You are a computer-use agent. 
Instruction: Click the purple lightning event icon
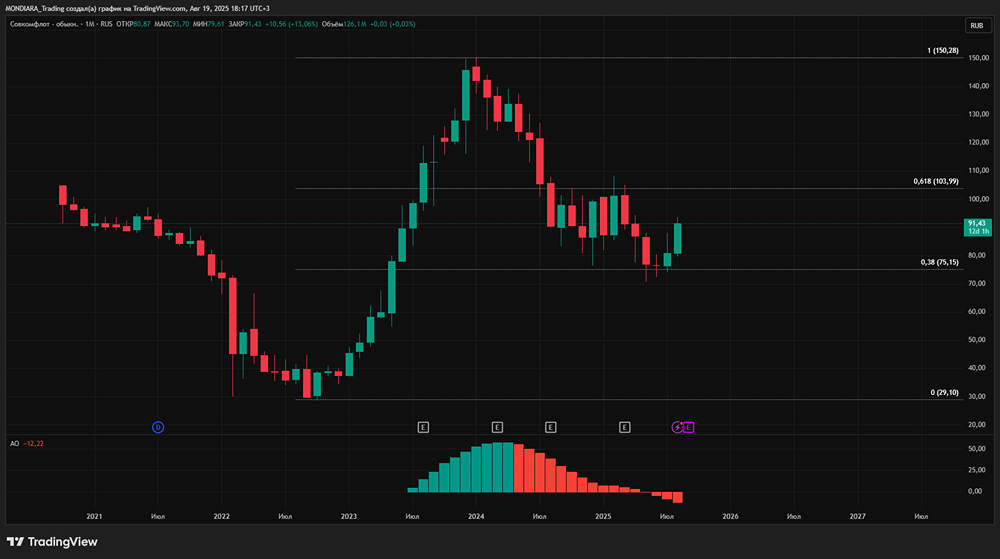pos(677,427)
